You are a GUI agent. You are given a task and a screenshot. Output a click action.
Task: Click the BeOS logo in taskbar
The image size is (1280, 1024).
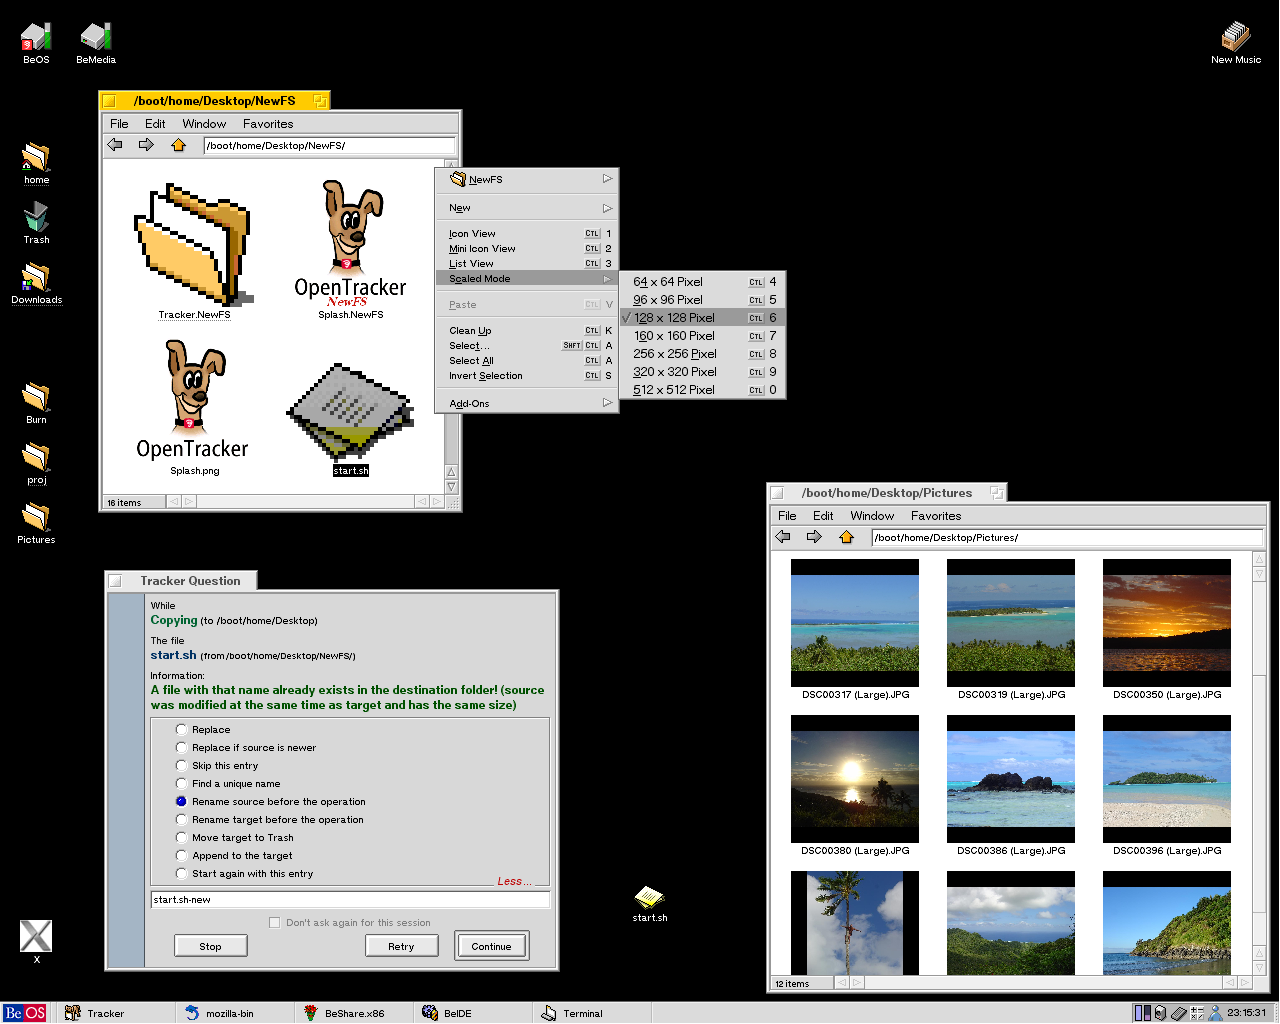(x=25, y=1013)
